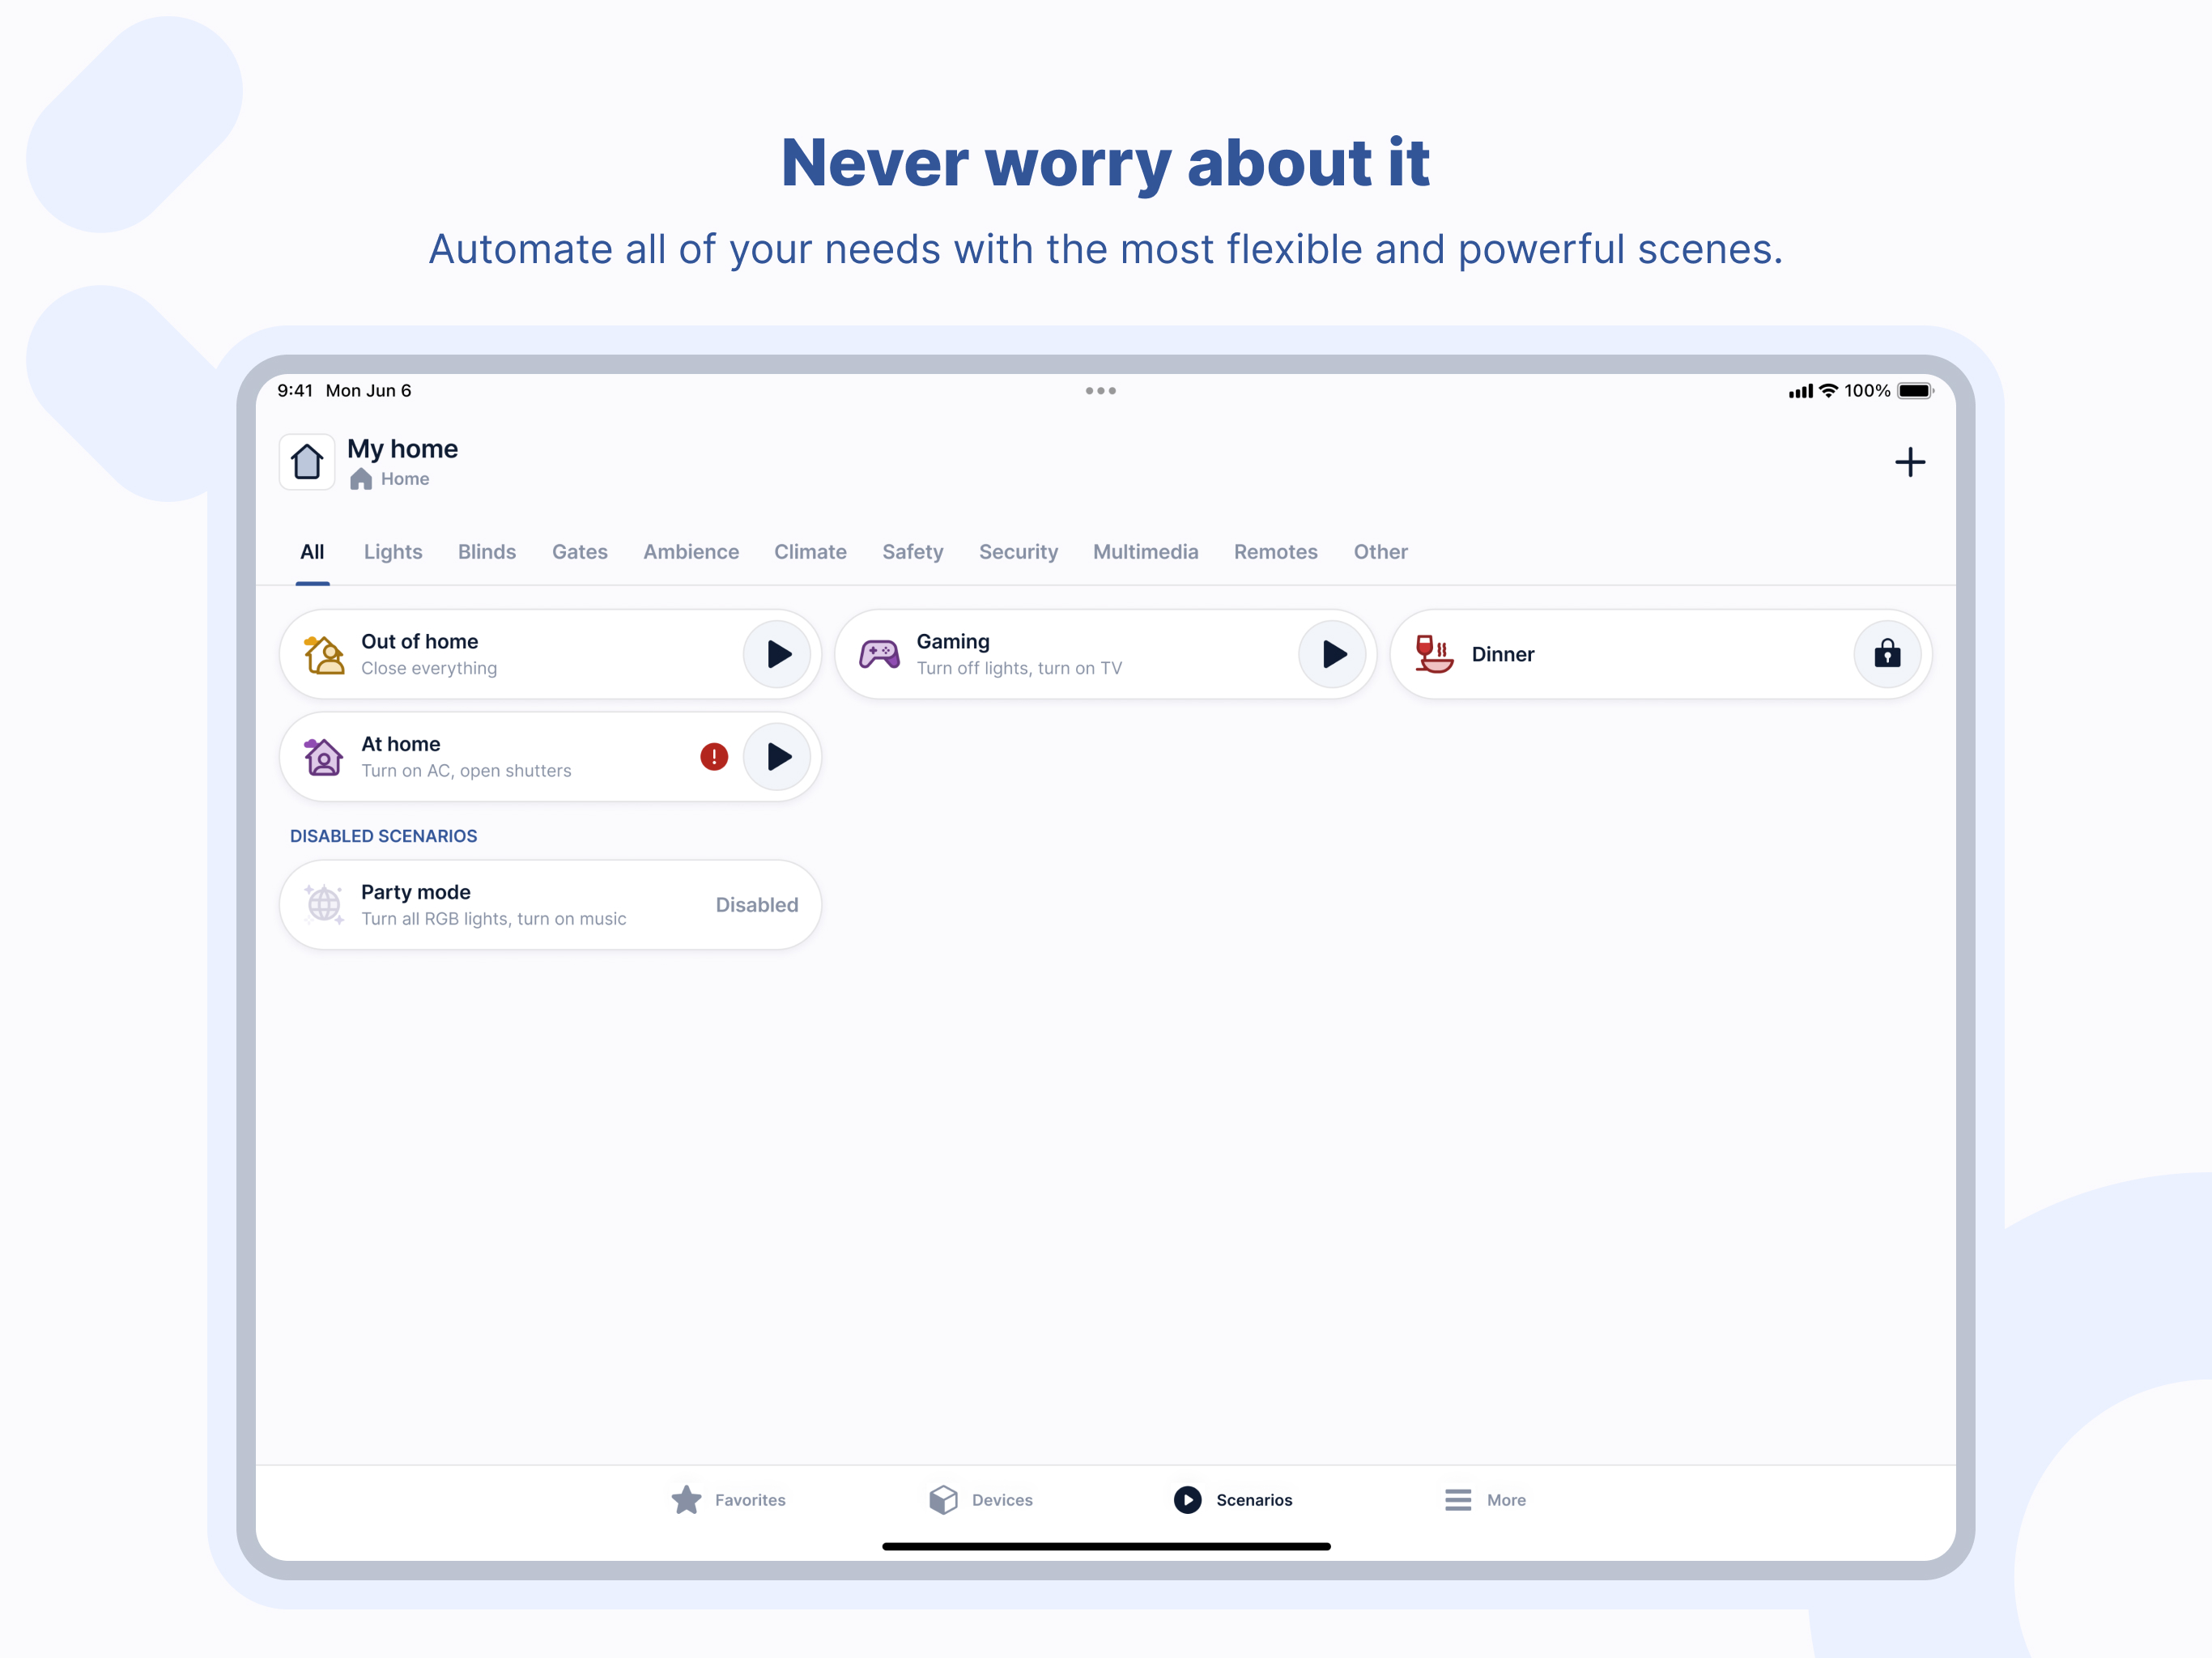
Task: Switch to the Safety tab
Action: coord(913,552)
